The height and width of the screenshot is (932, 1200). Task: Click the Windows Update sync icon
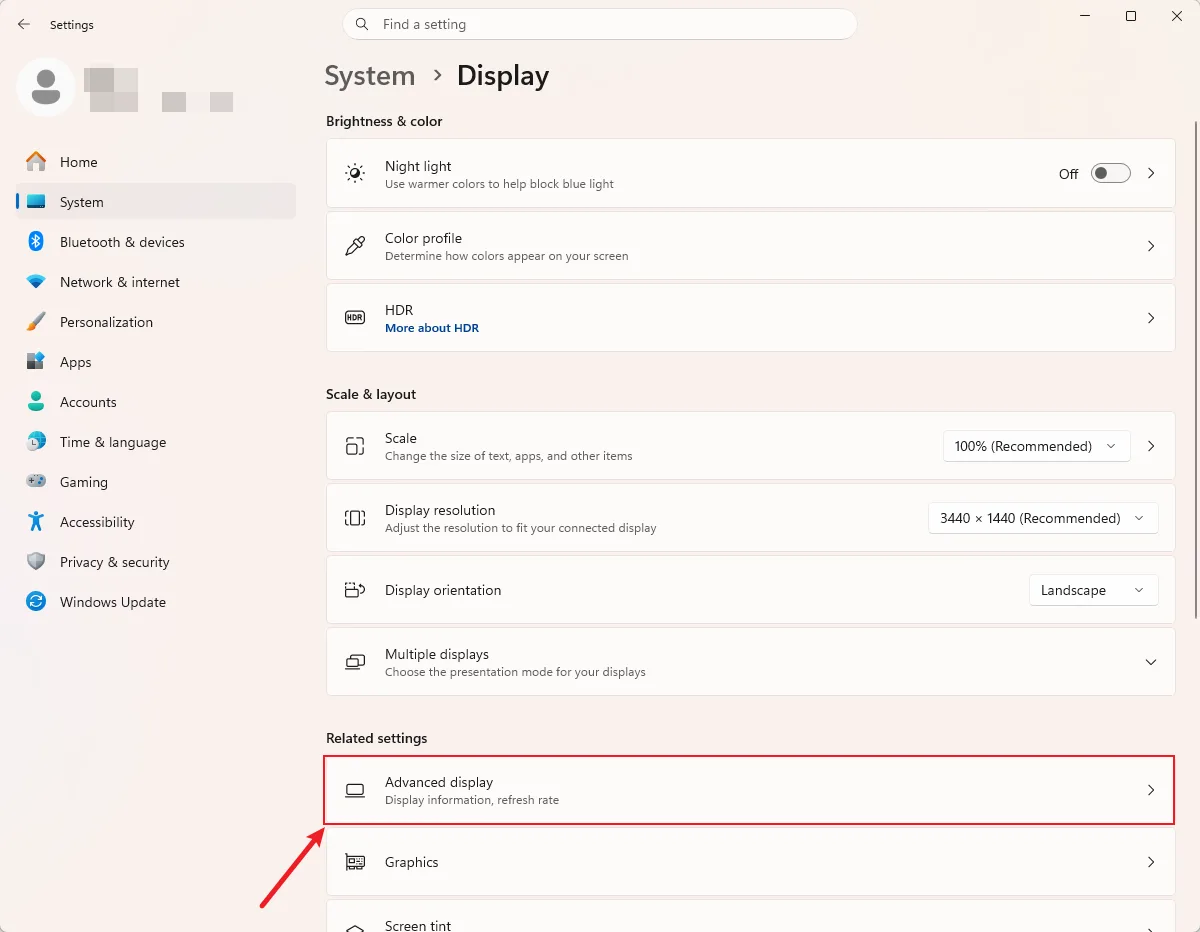[x=36, y=602]
